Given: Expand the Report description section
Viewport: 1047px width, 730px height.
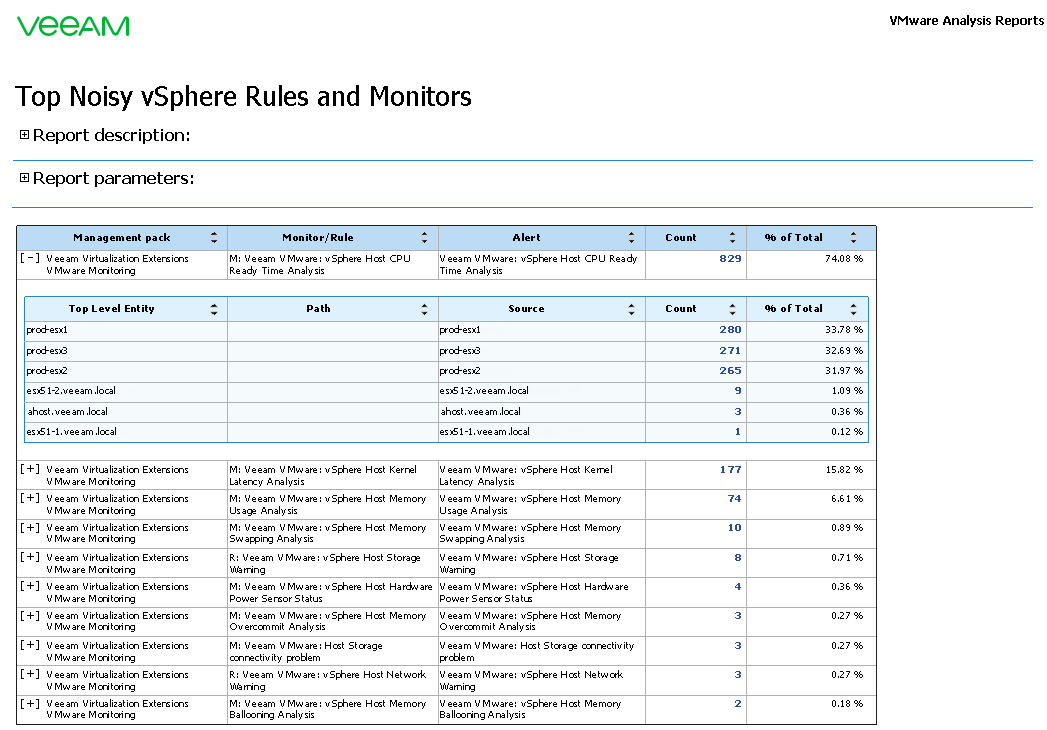Looking at the screenshot, I should coord(24,135).
